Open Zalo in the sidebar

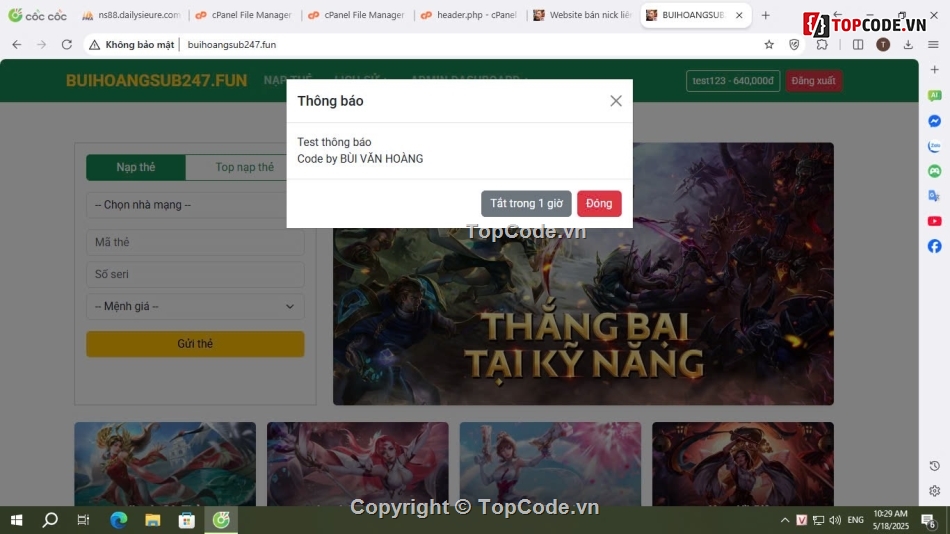click(x=934, y=146)
